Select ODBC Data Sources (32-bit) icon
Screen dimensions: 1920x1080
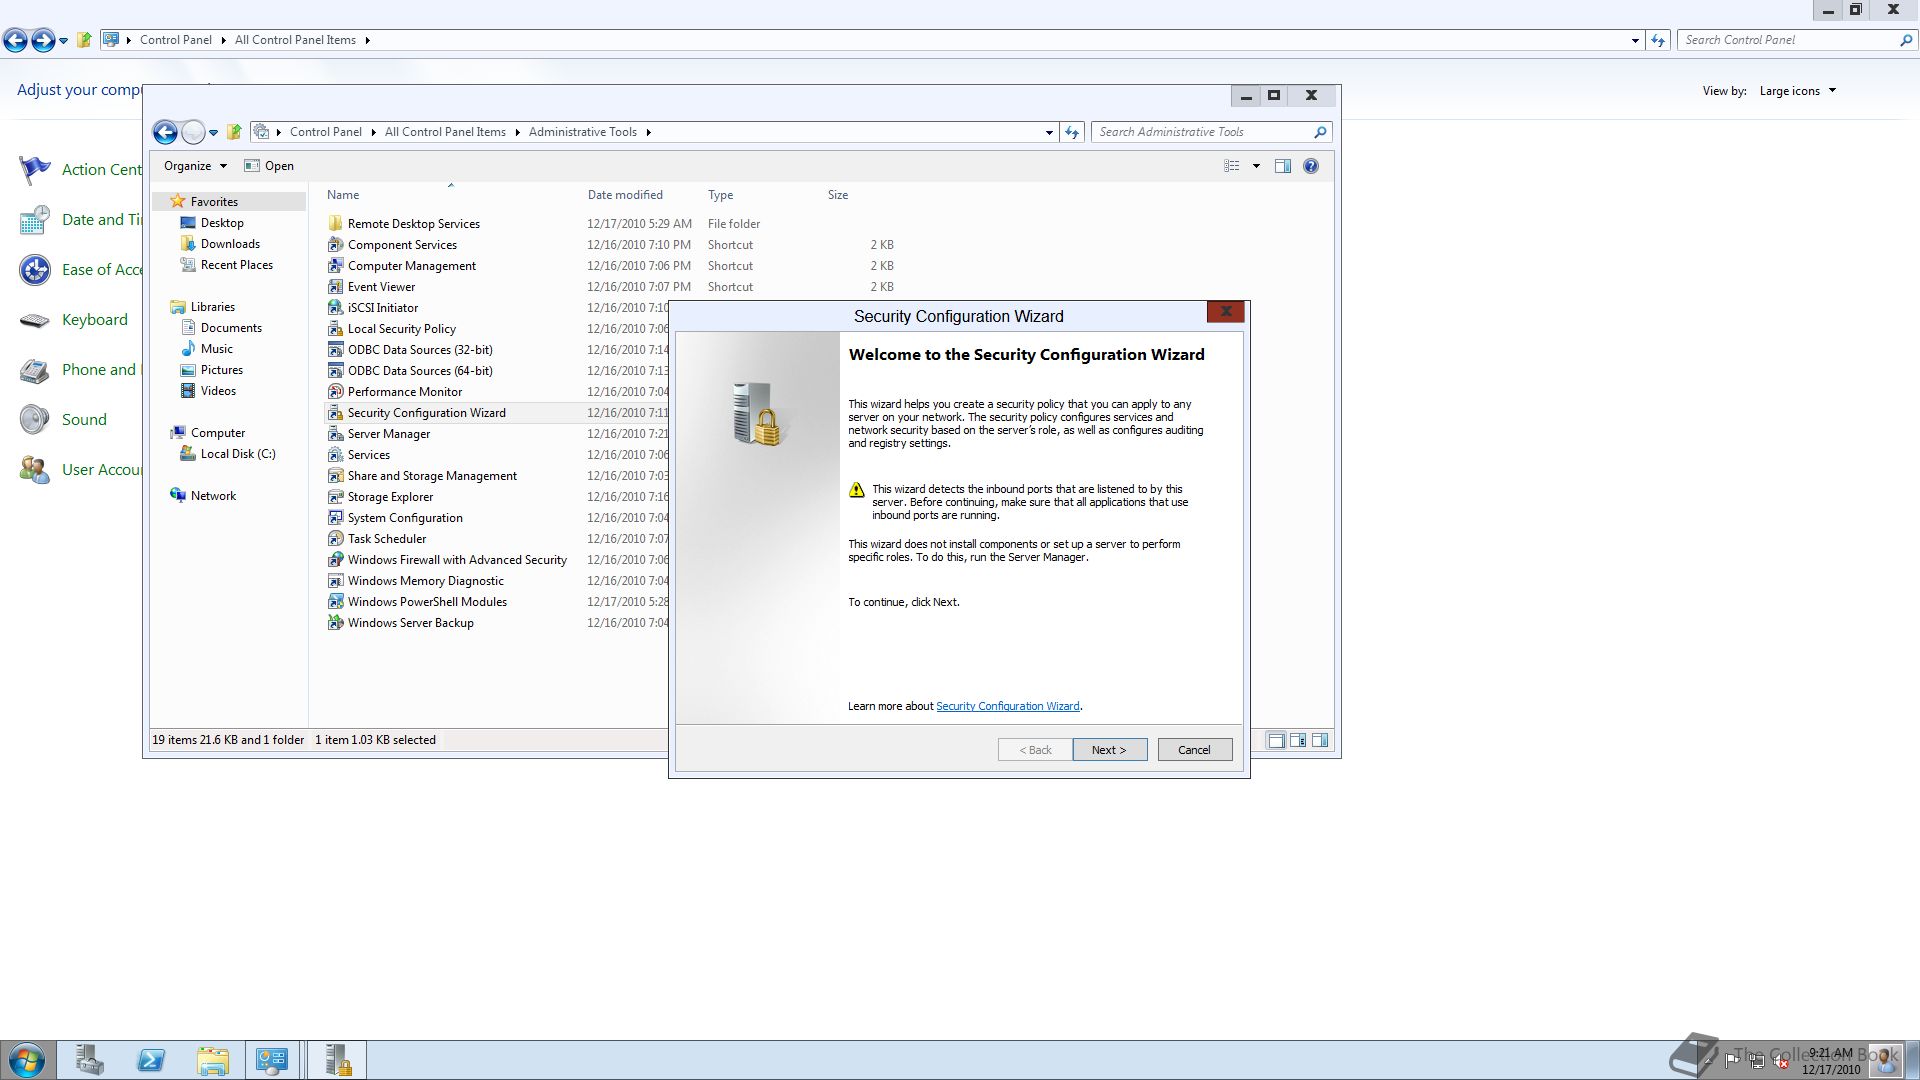(x=336, y=349)
